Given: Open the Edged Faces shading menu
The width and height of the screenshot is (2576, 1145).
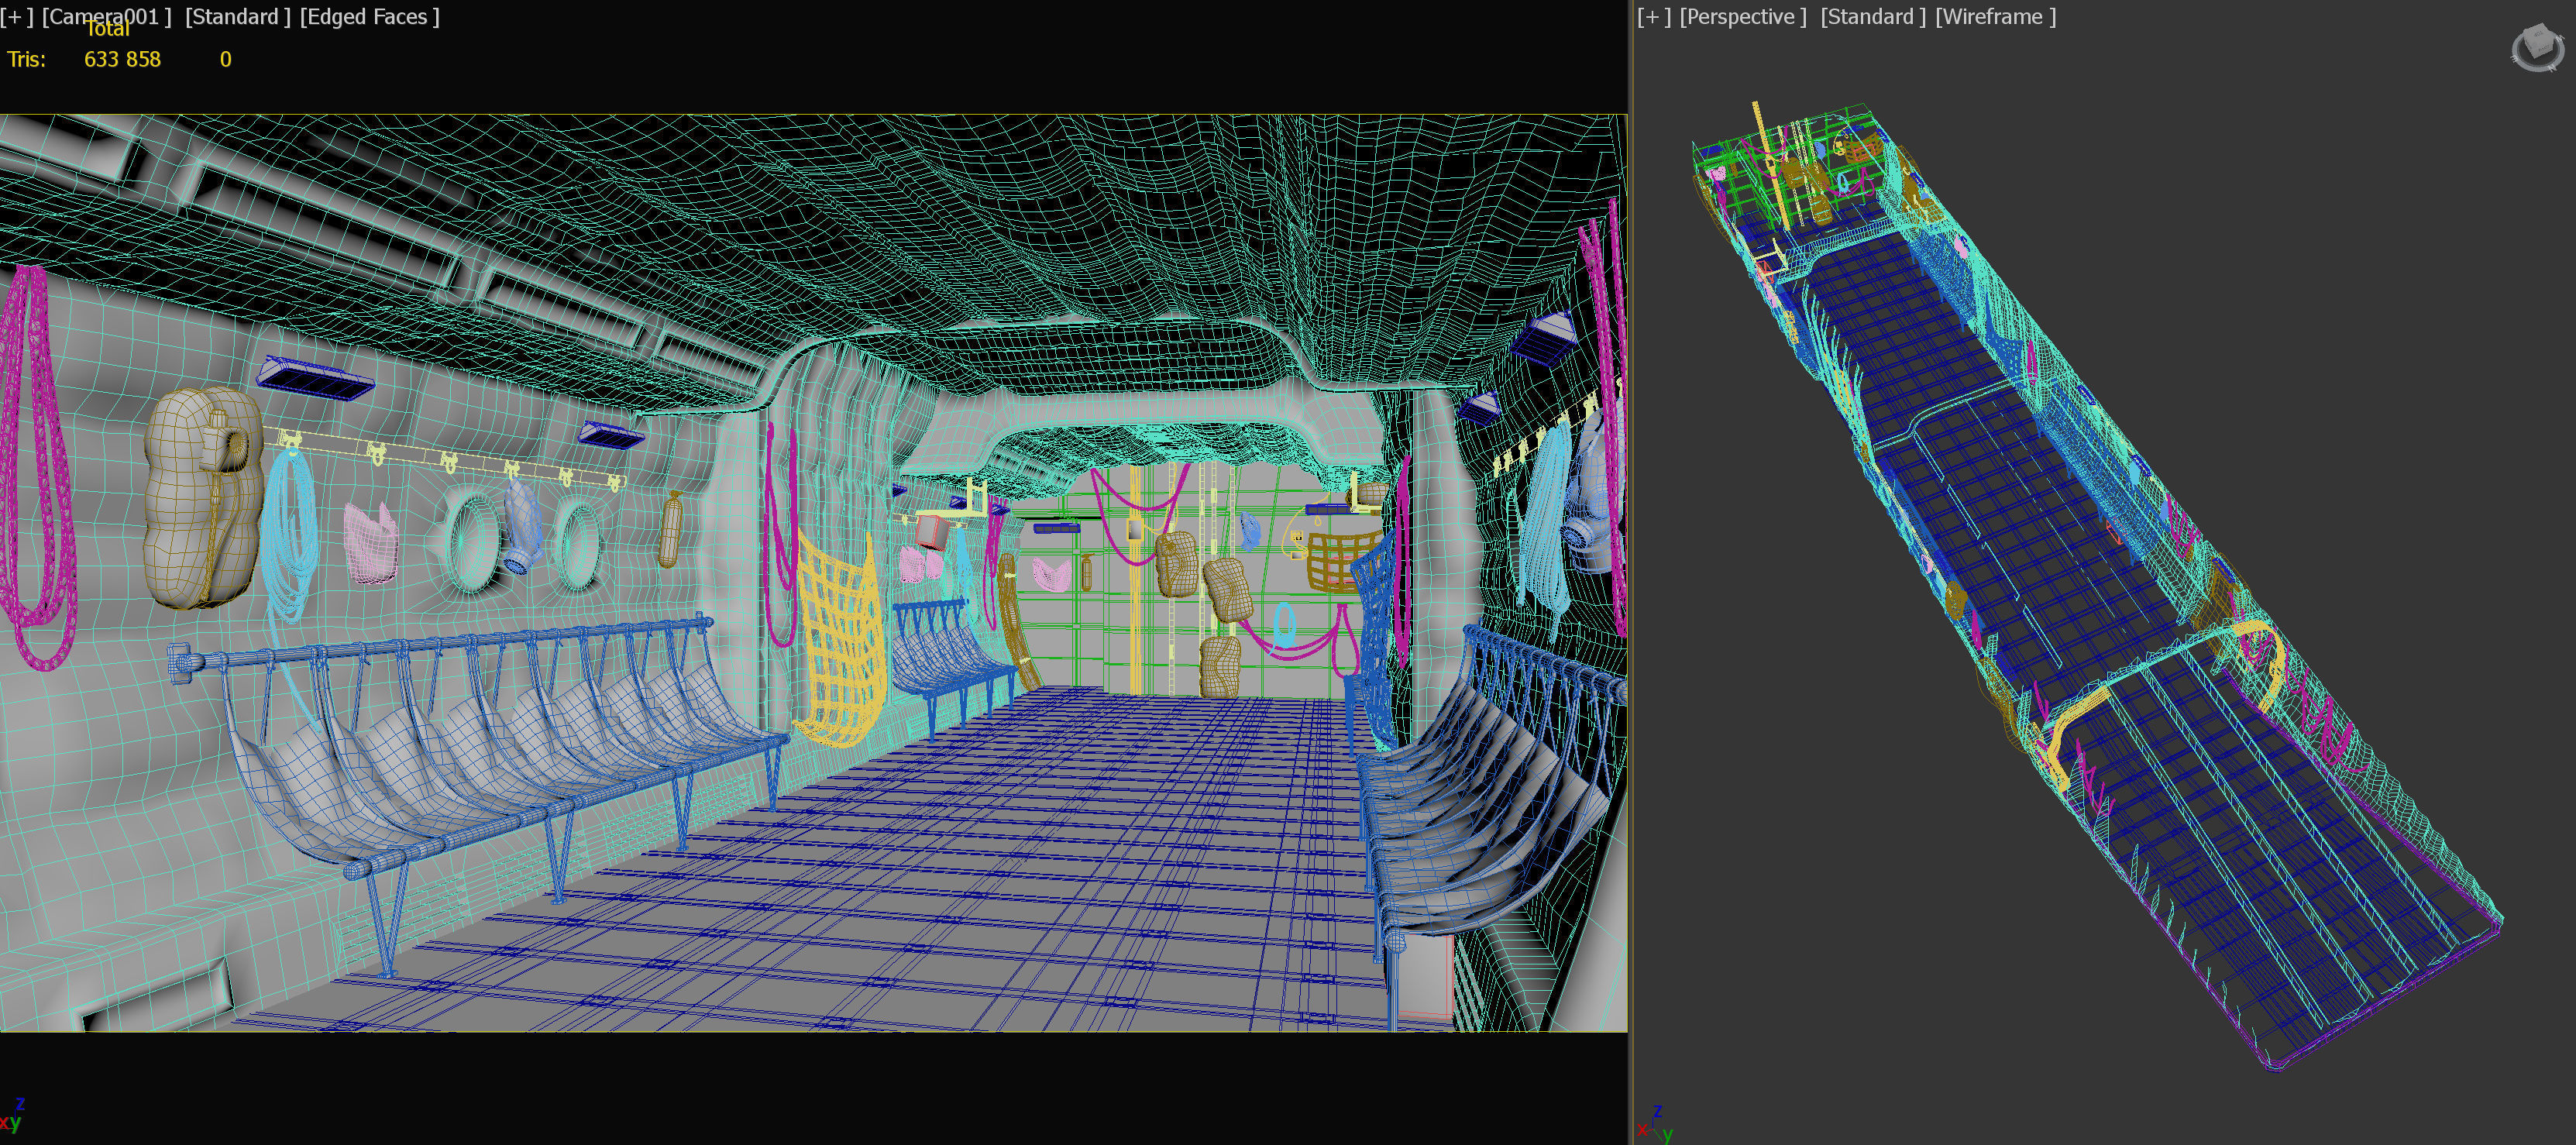Looking at the screenshot, I should pos(369,17).
